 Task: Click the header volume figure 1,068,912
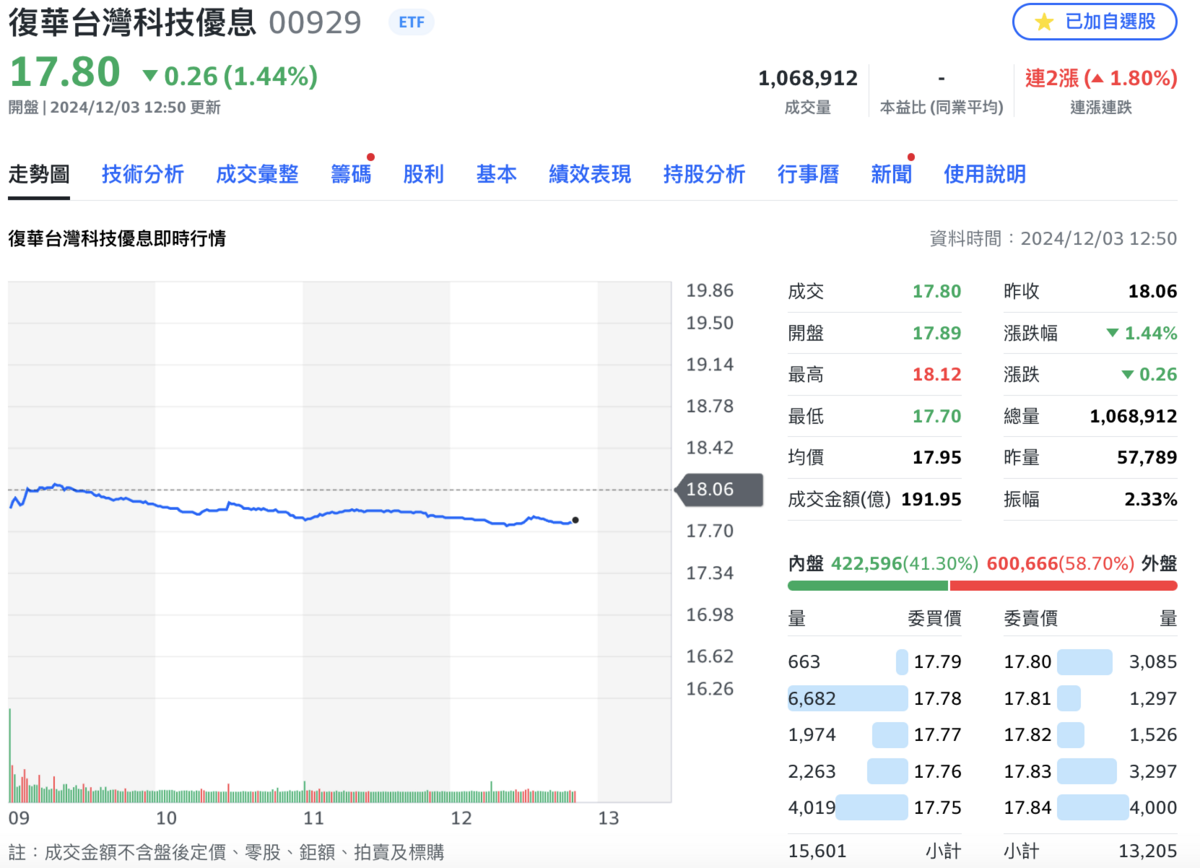tap(808, 78)
